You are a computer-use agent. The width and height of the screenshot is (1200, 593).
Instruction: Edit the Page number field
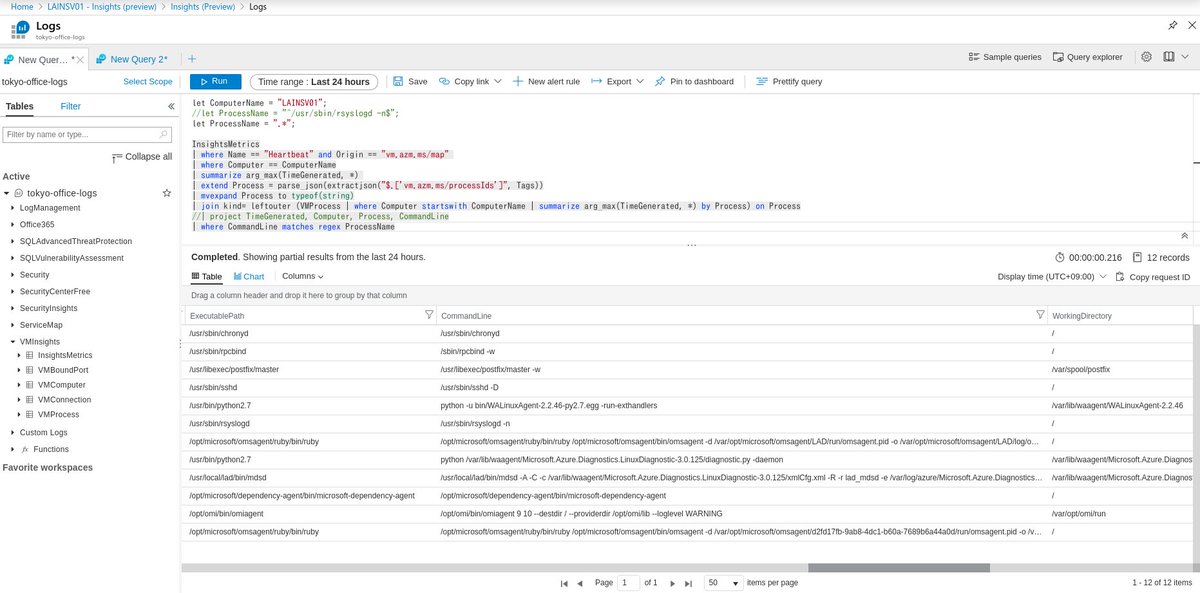pyautogui.click(x=628, y=582)
